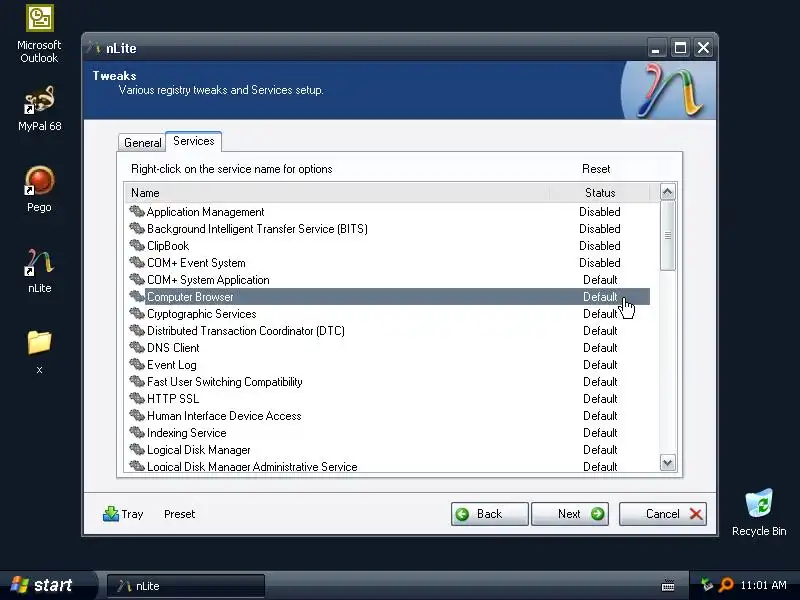Click the gear icon beside Cryptographic Services
Viewport: 800px width, 600px height.
pyautogui.click(x=137, y=313)
